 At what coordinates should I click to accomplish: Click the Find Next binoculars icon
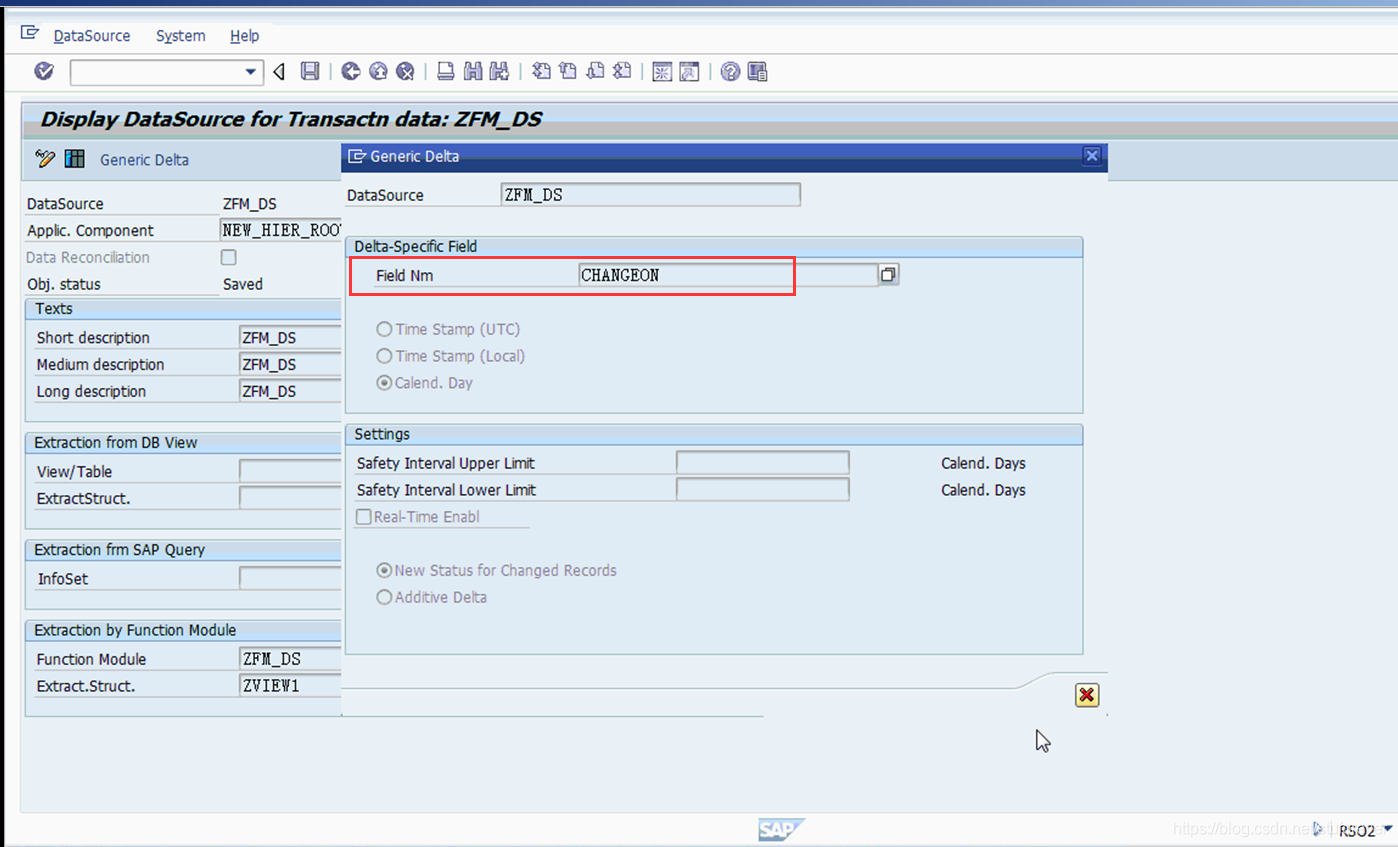pos(499,71)
